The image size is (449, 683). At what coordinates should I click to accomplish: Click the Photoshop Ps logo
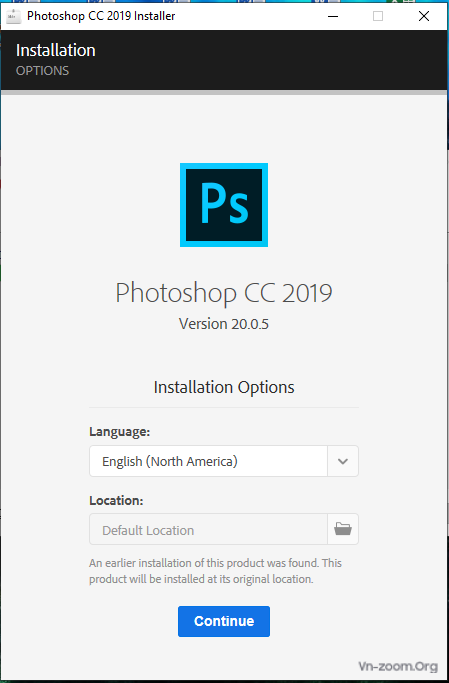(x=224, y=205)
